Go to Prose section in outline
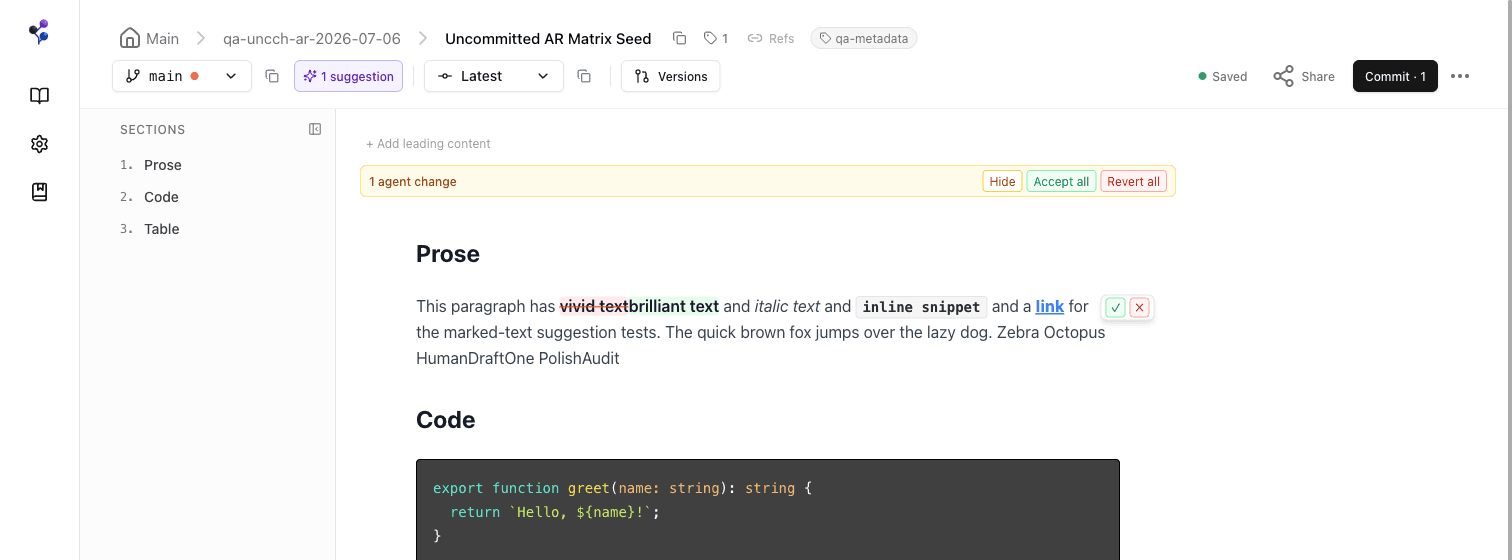1512x560 pixels. (x=163, y=165)
